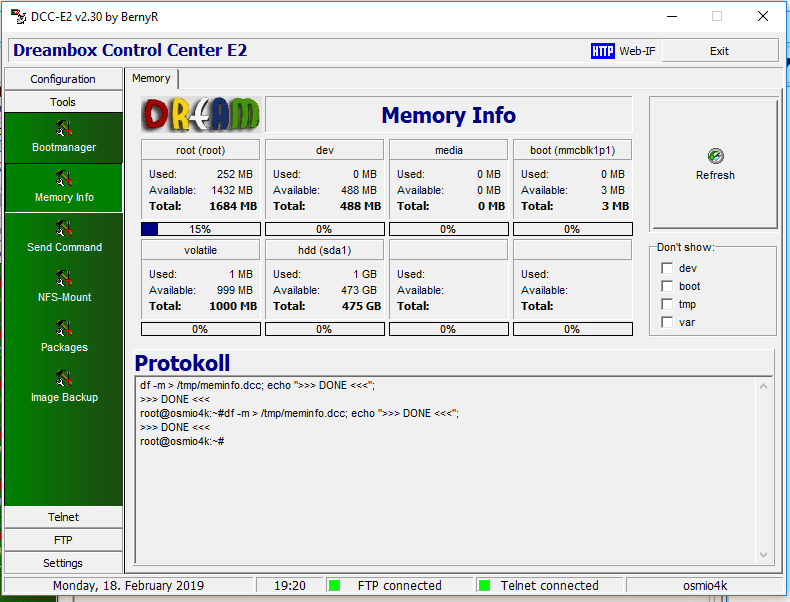
Task: Click the osmio4k hostname in status bar
Action: [x=705, y=585]
